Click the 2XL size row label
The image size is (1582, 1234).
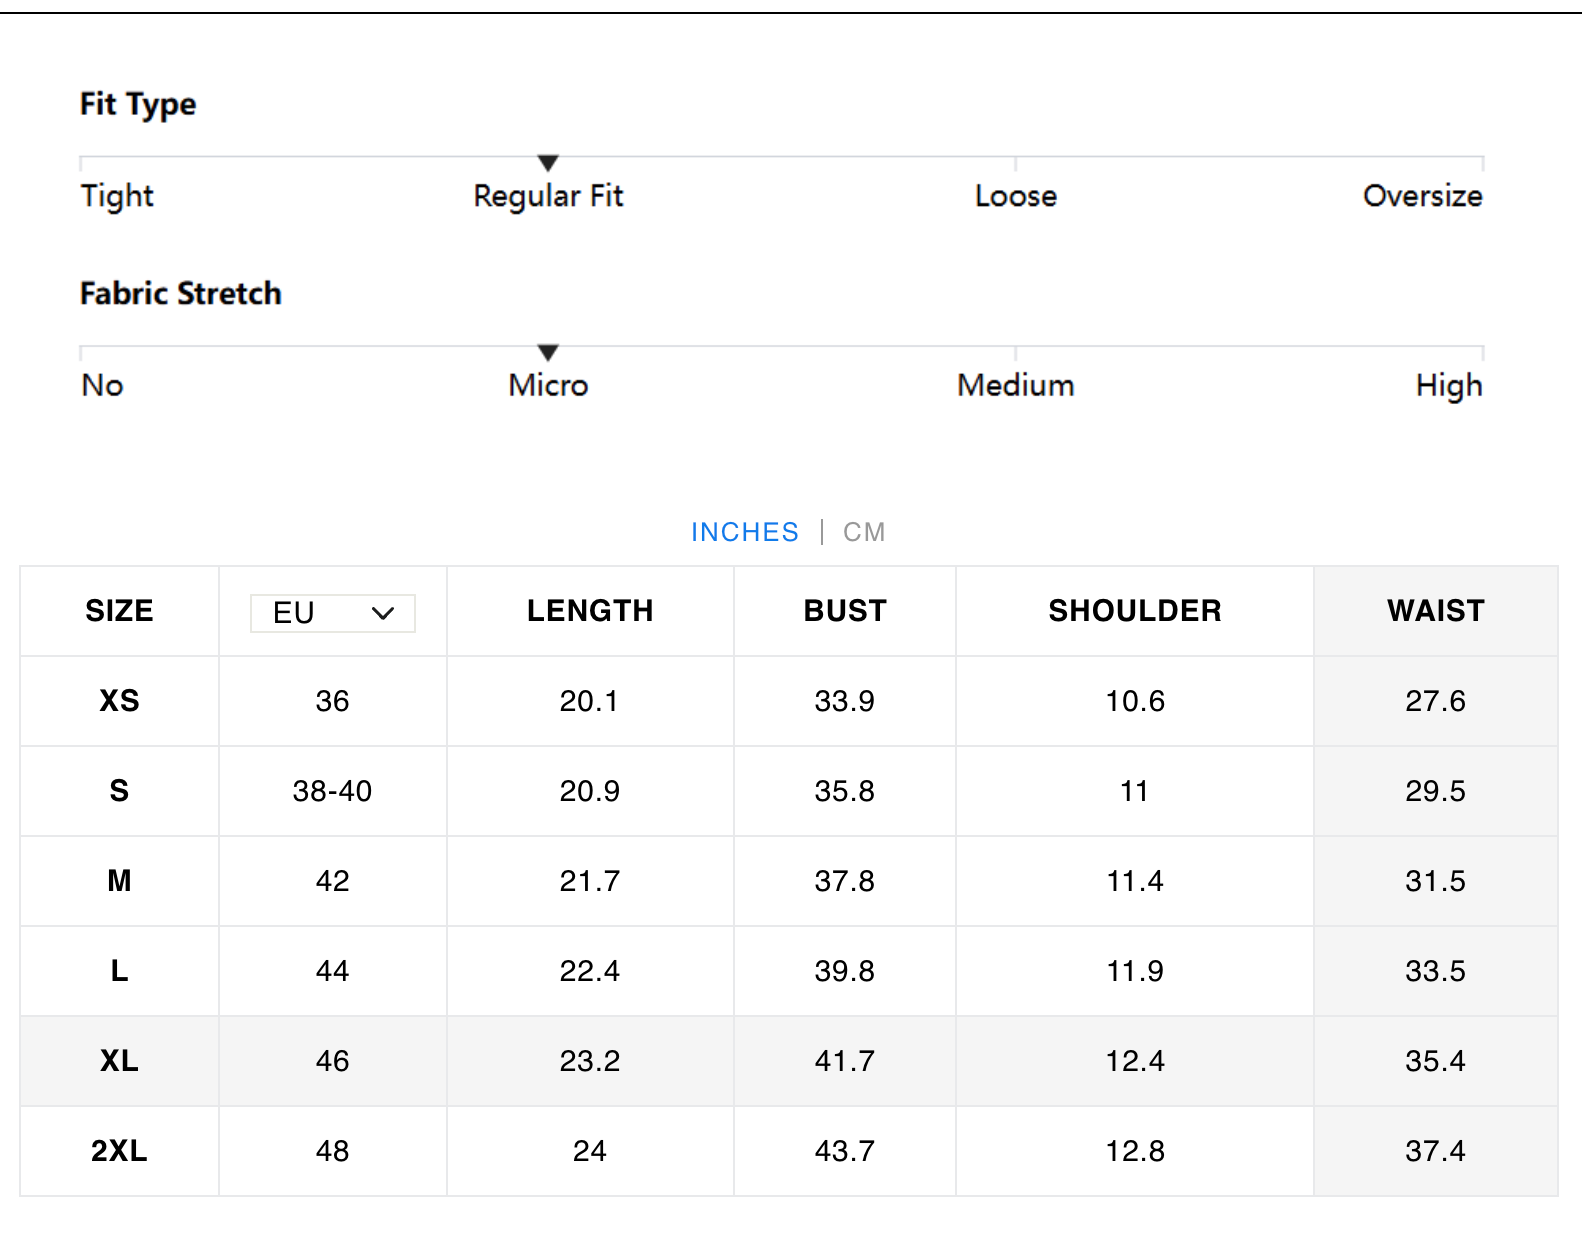click(x=119, y=1151)
